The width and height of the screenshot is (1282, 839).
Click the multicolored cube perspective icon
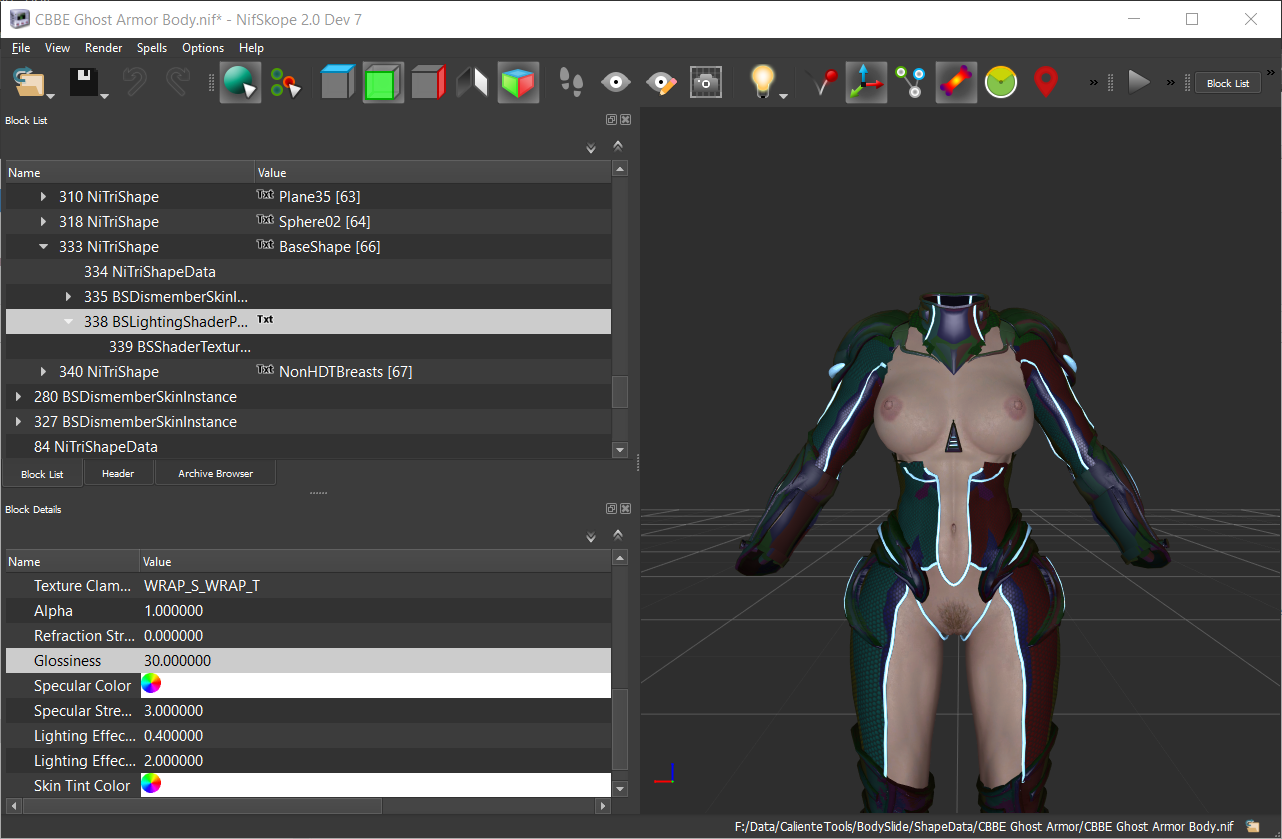[x=518, y=83]
